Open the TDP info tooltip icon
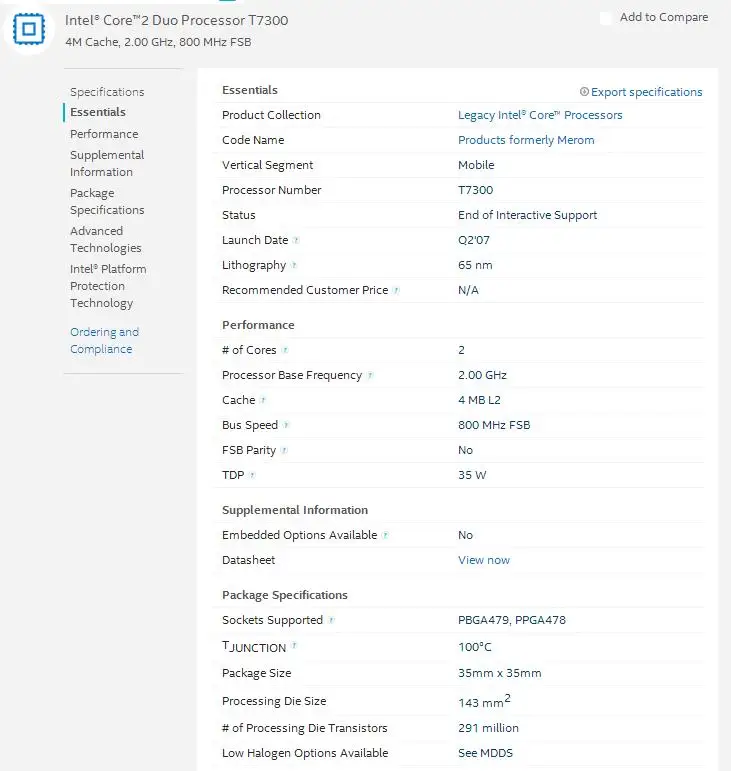 point(252,476)
